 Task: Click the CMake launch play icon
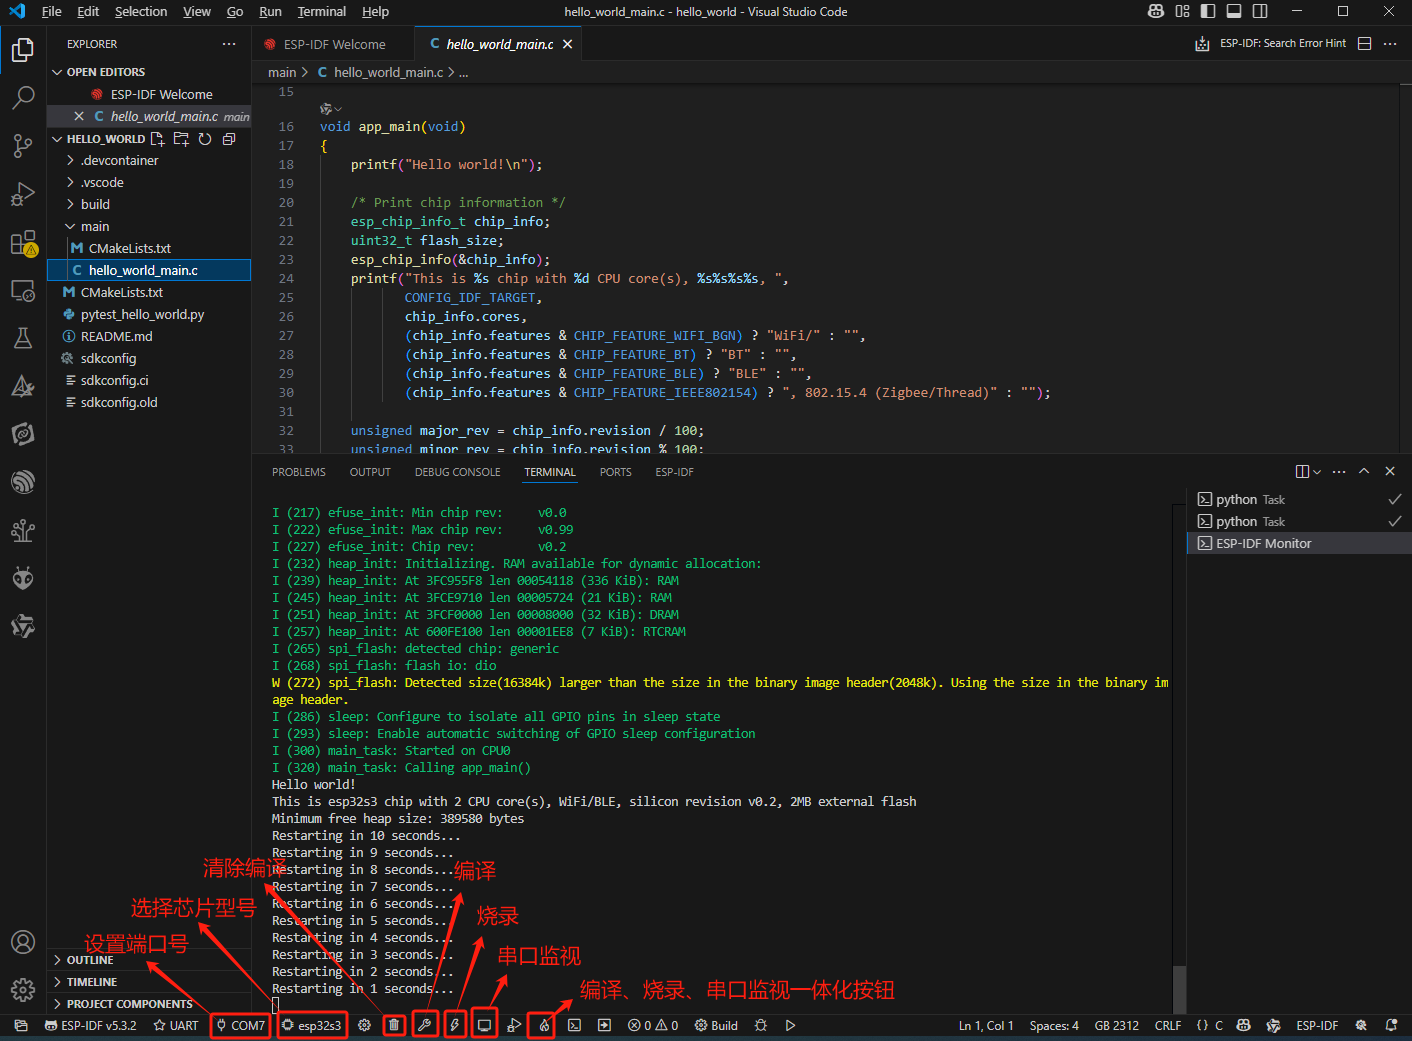point(790,1025)
